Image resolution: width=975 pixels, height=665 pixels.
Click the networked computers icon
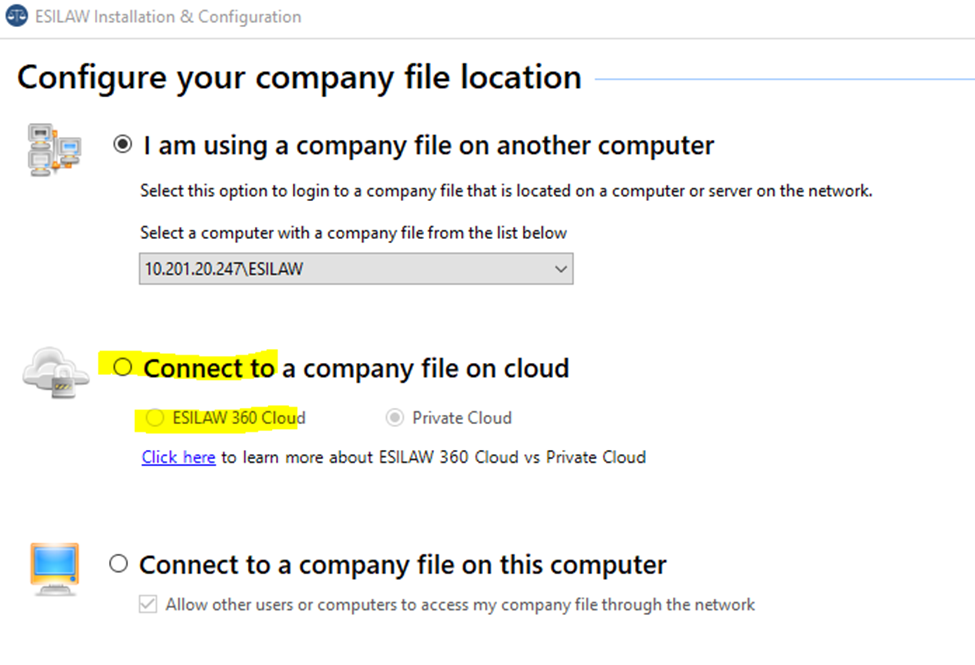pyautogui.click(x=54, y=149)
